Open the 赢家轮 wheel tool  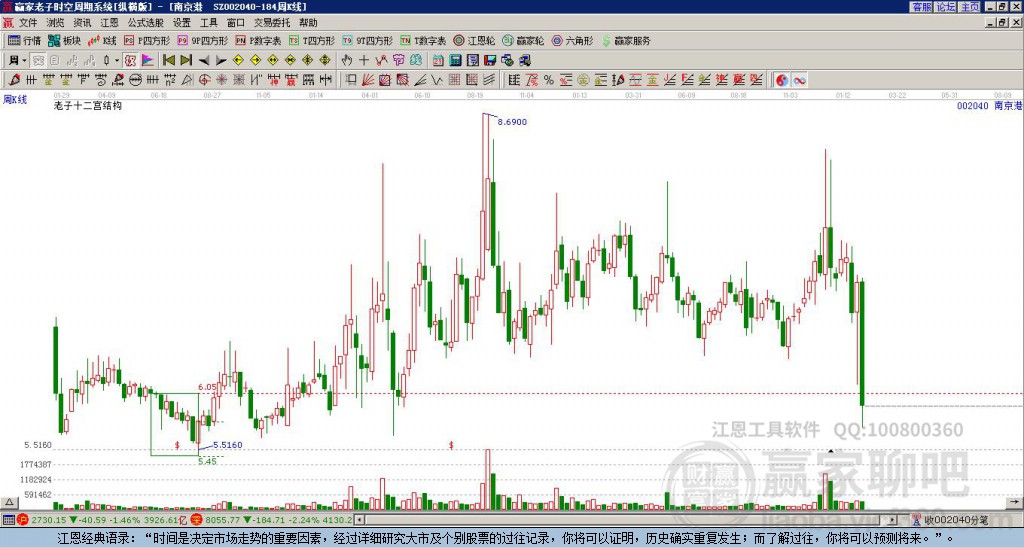pyautogui.click(x=523, y=40)
